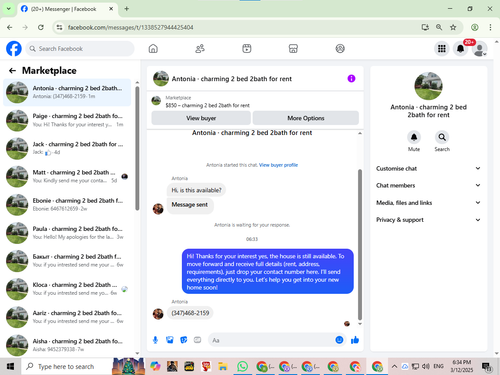Open the View buyer profile link
This screenshot has width=500, height=375.
[278, 165]
